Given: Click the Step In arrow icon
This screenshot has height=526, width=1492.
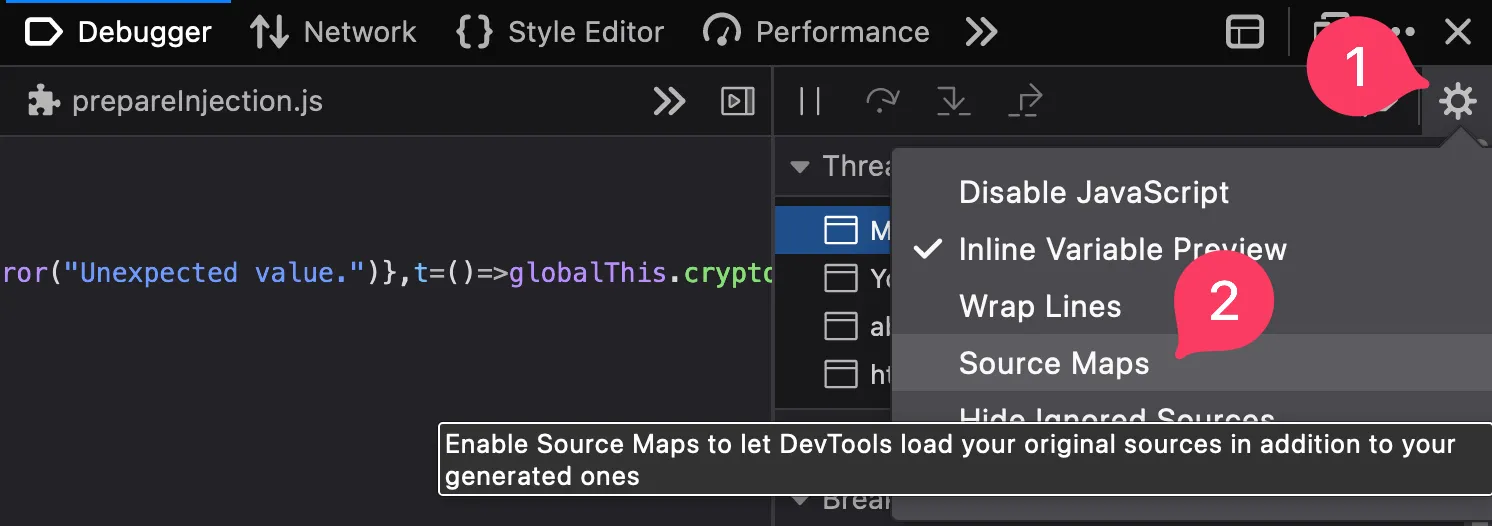Looking at the screenshot, I should point(951,101).
